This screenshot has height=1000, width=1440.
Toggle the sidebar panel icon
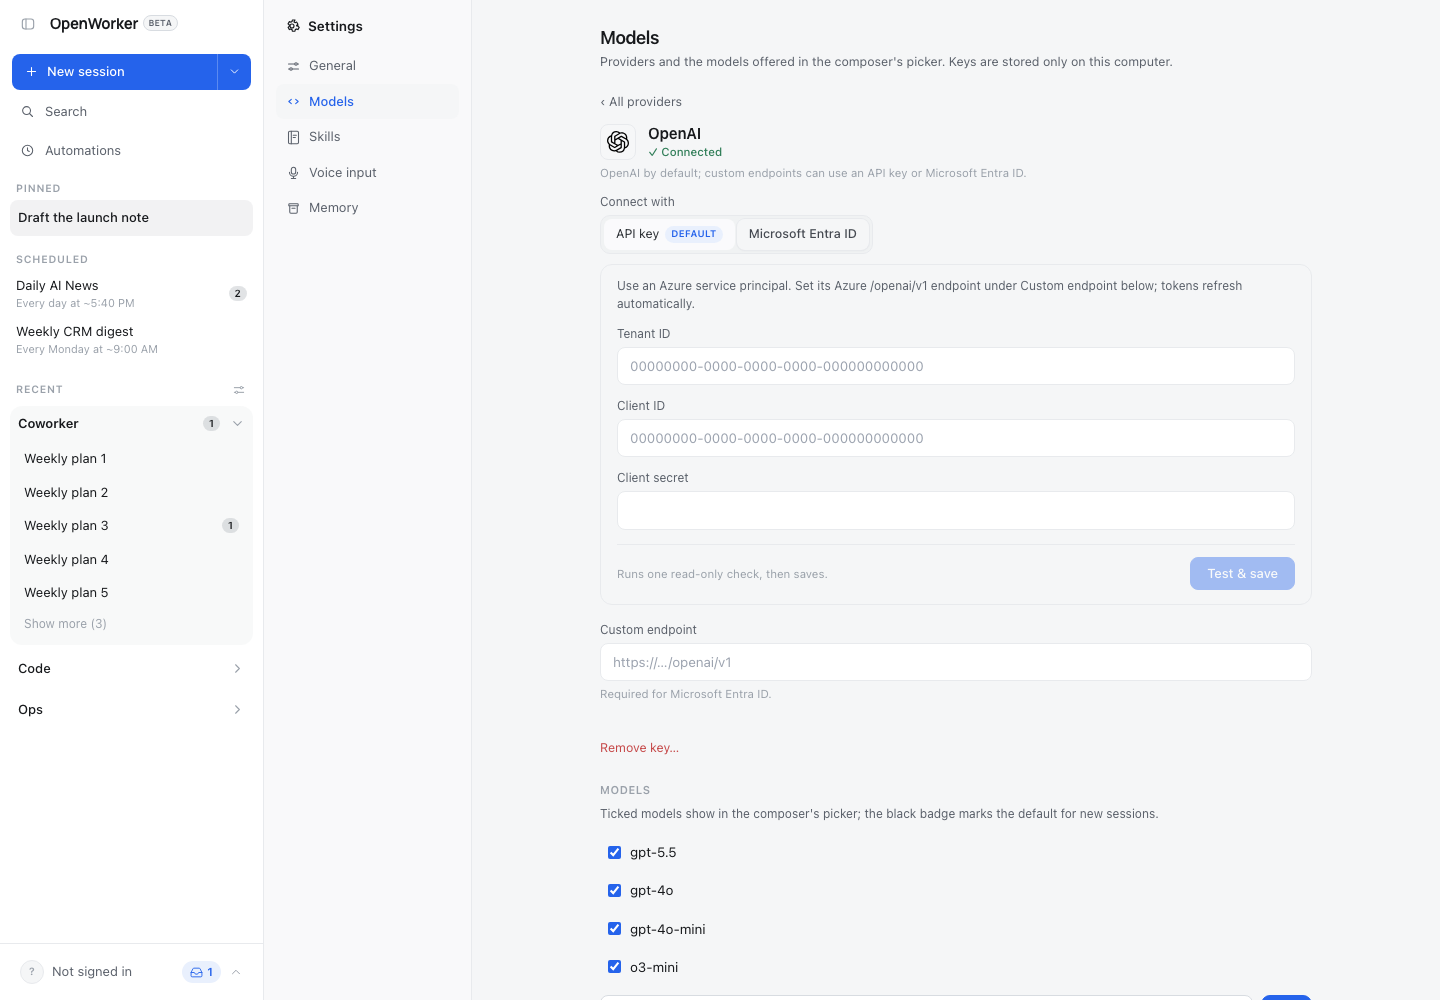(28, 24)
